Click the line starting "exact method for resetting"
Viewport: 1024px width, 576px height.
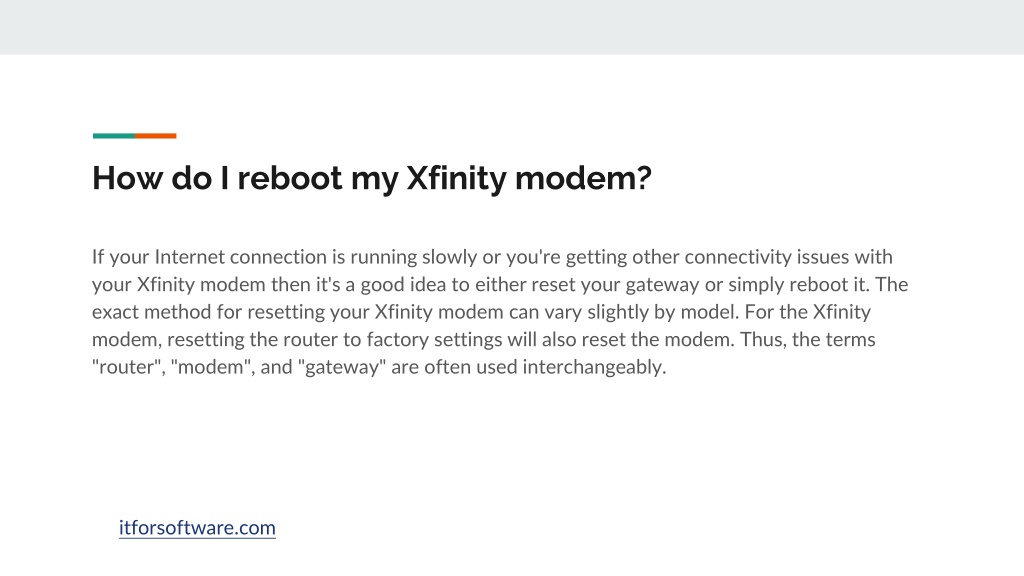(481, 312)
